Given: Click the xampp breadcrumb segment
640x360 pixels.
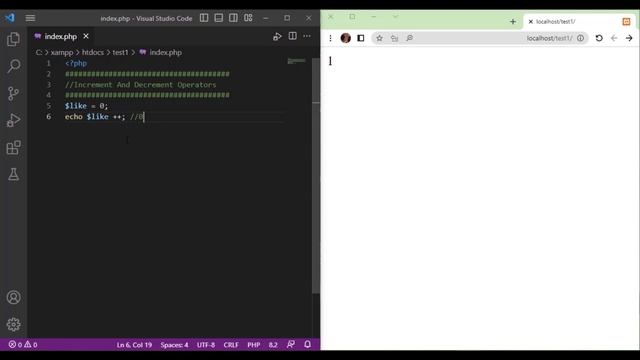Looking at the screenshot, I should tap(62, 52).
